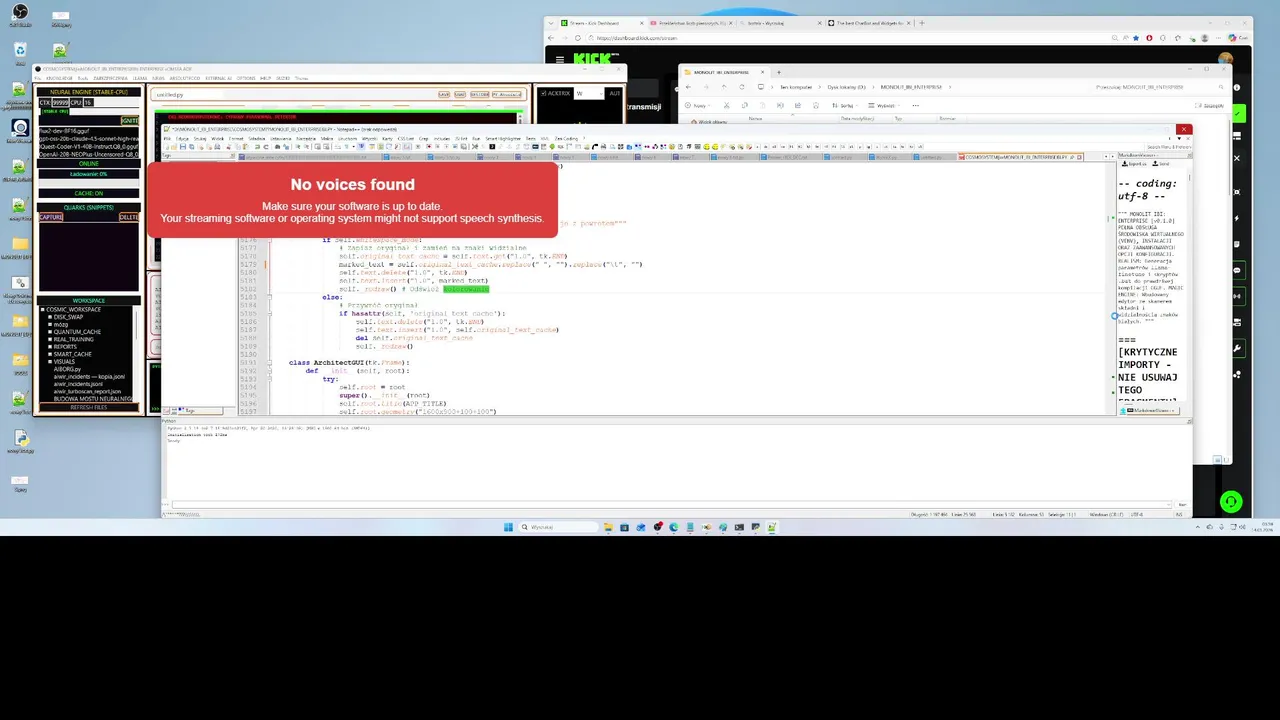Collapse fold marker at class ArchitectGUI line
Viewport: 1280px width, 720px height.
click(269, 363)
